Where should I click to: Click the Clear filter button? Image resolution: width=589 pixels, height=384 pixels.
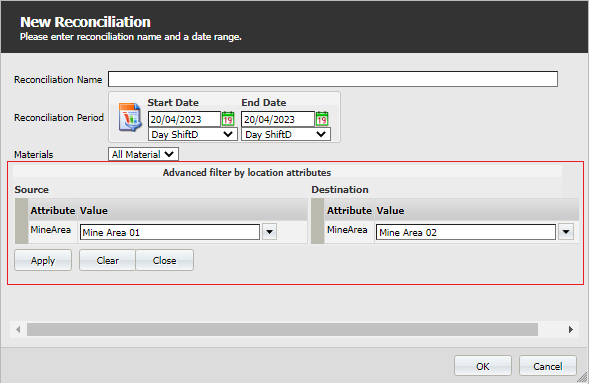(x=107, y=260)
